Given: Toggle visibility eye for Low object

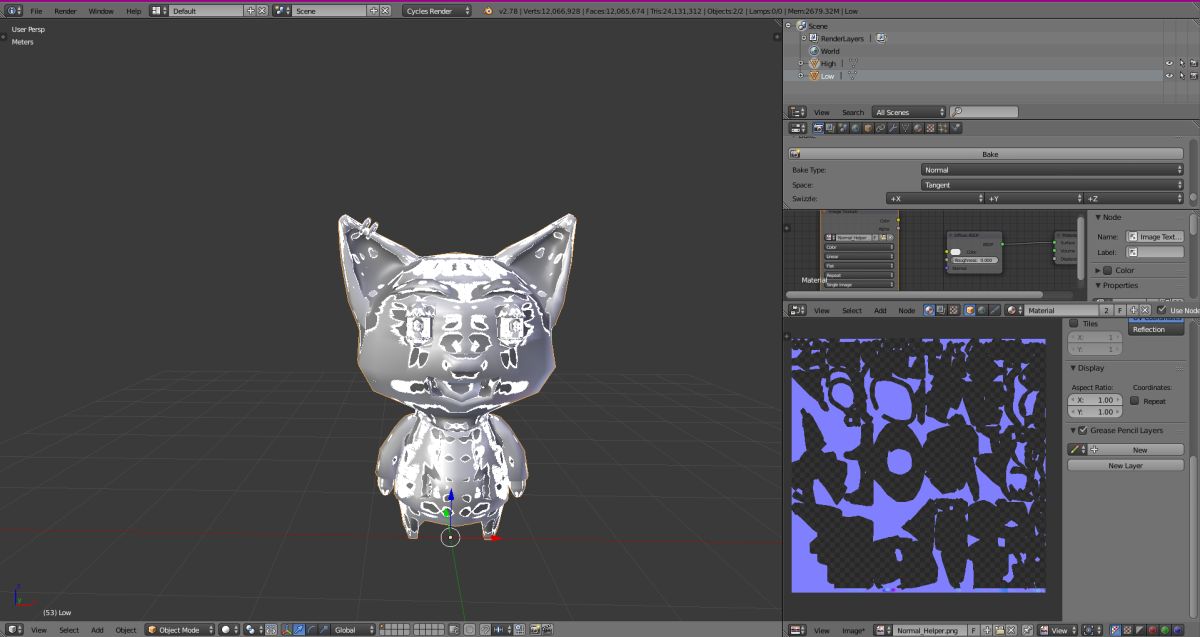Looking at the screenshot, I should pos(1168,75).
